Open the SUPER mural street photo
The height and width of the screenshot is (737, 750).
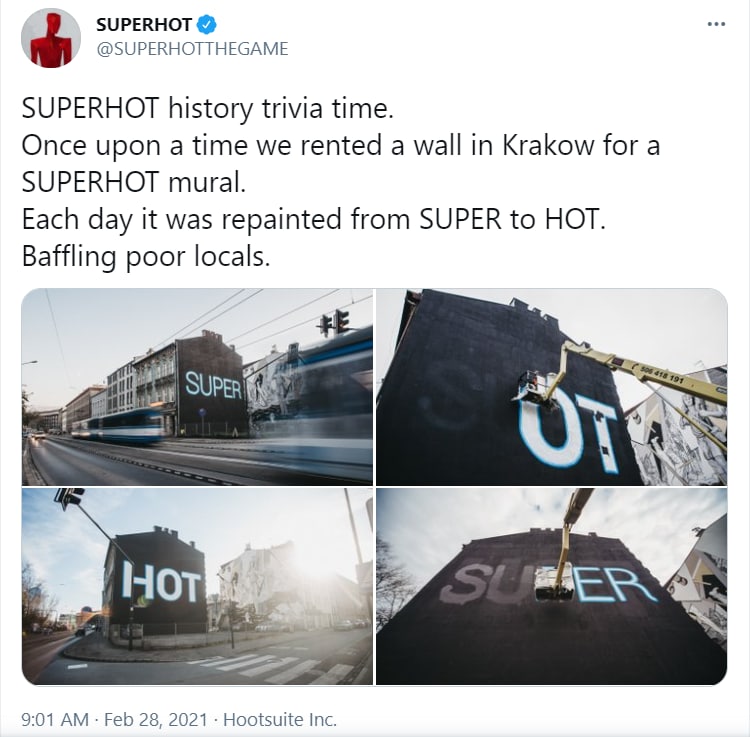pos(197,387)
